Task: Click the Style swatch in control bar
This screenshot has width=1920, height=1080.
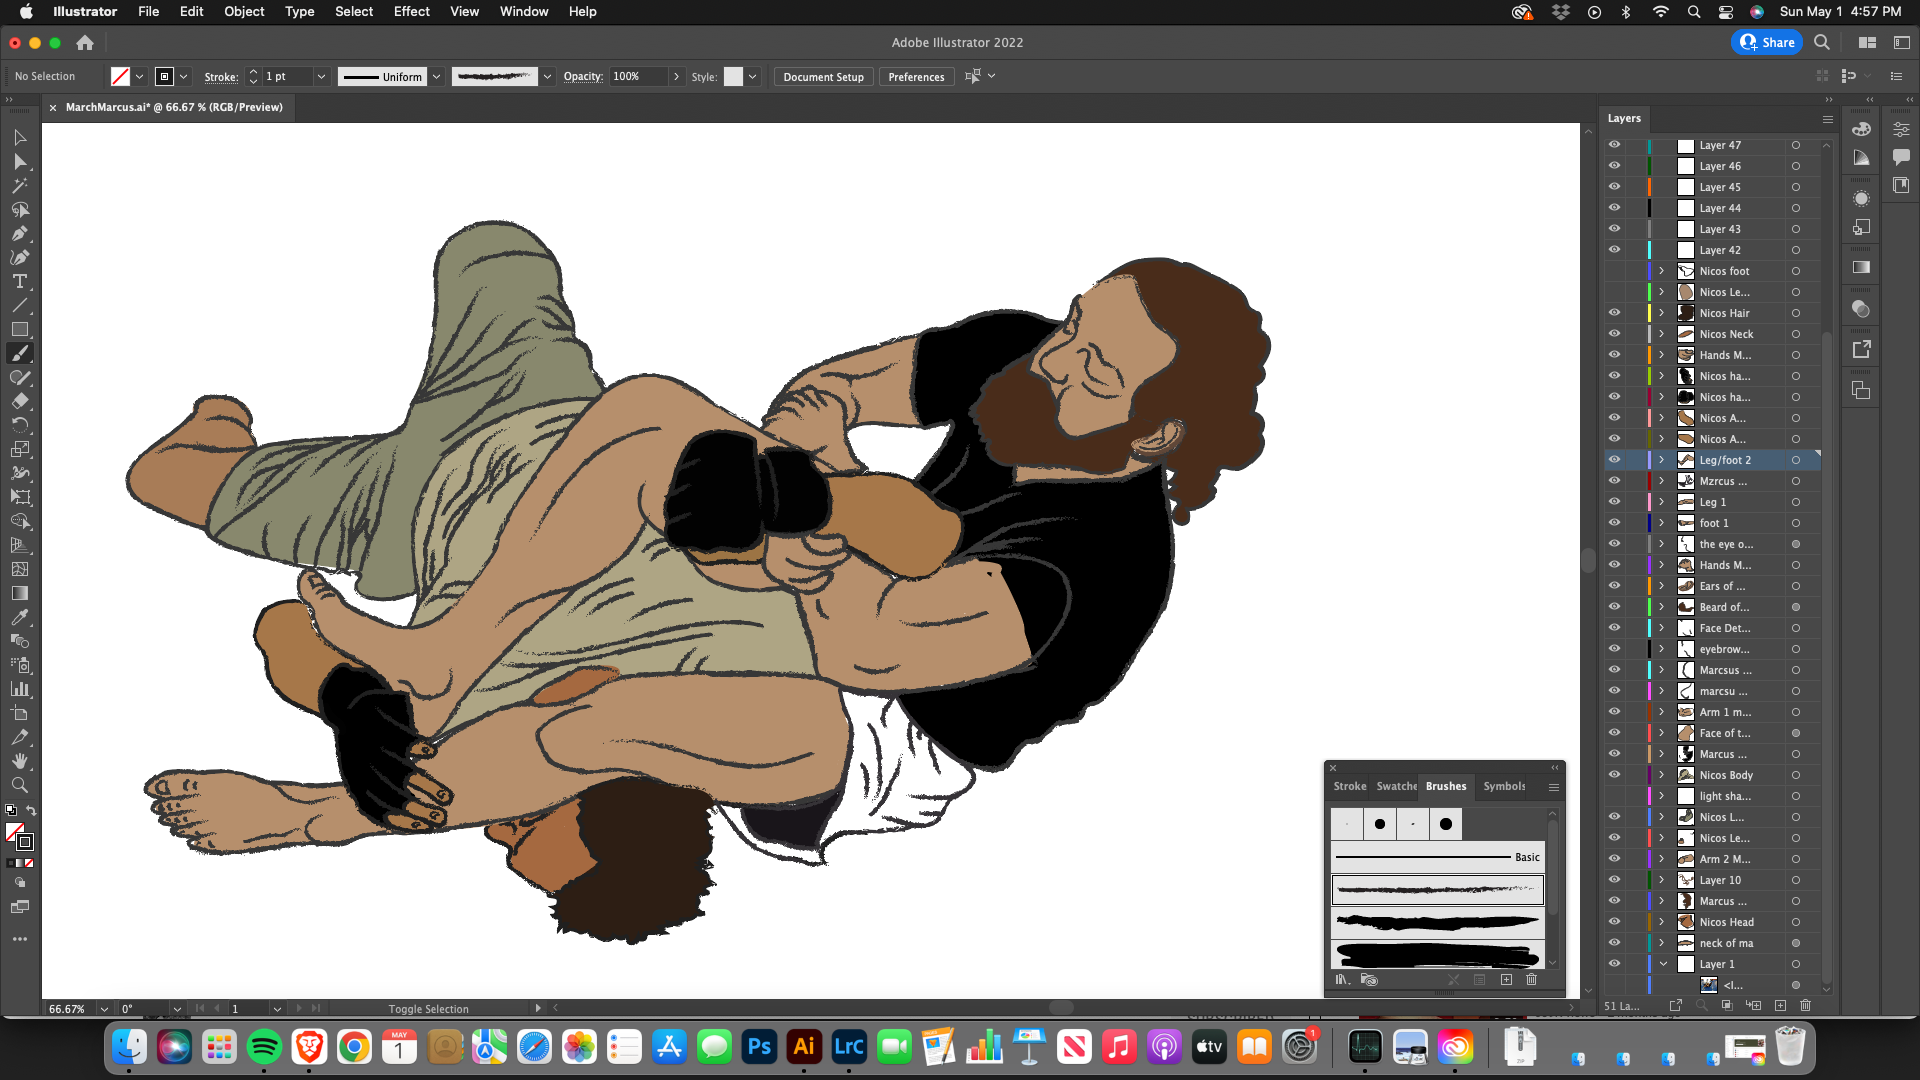Action: pyautogui.click(x=733, y=77)
